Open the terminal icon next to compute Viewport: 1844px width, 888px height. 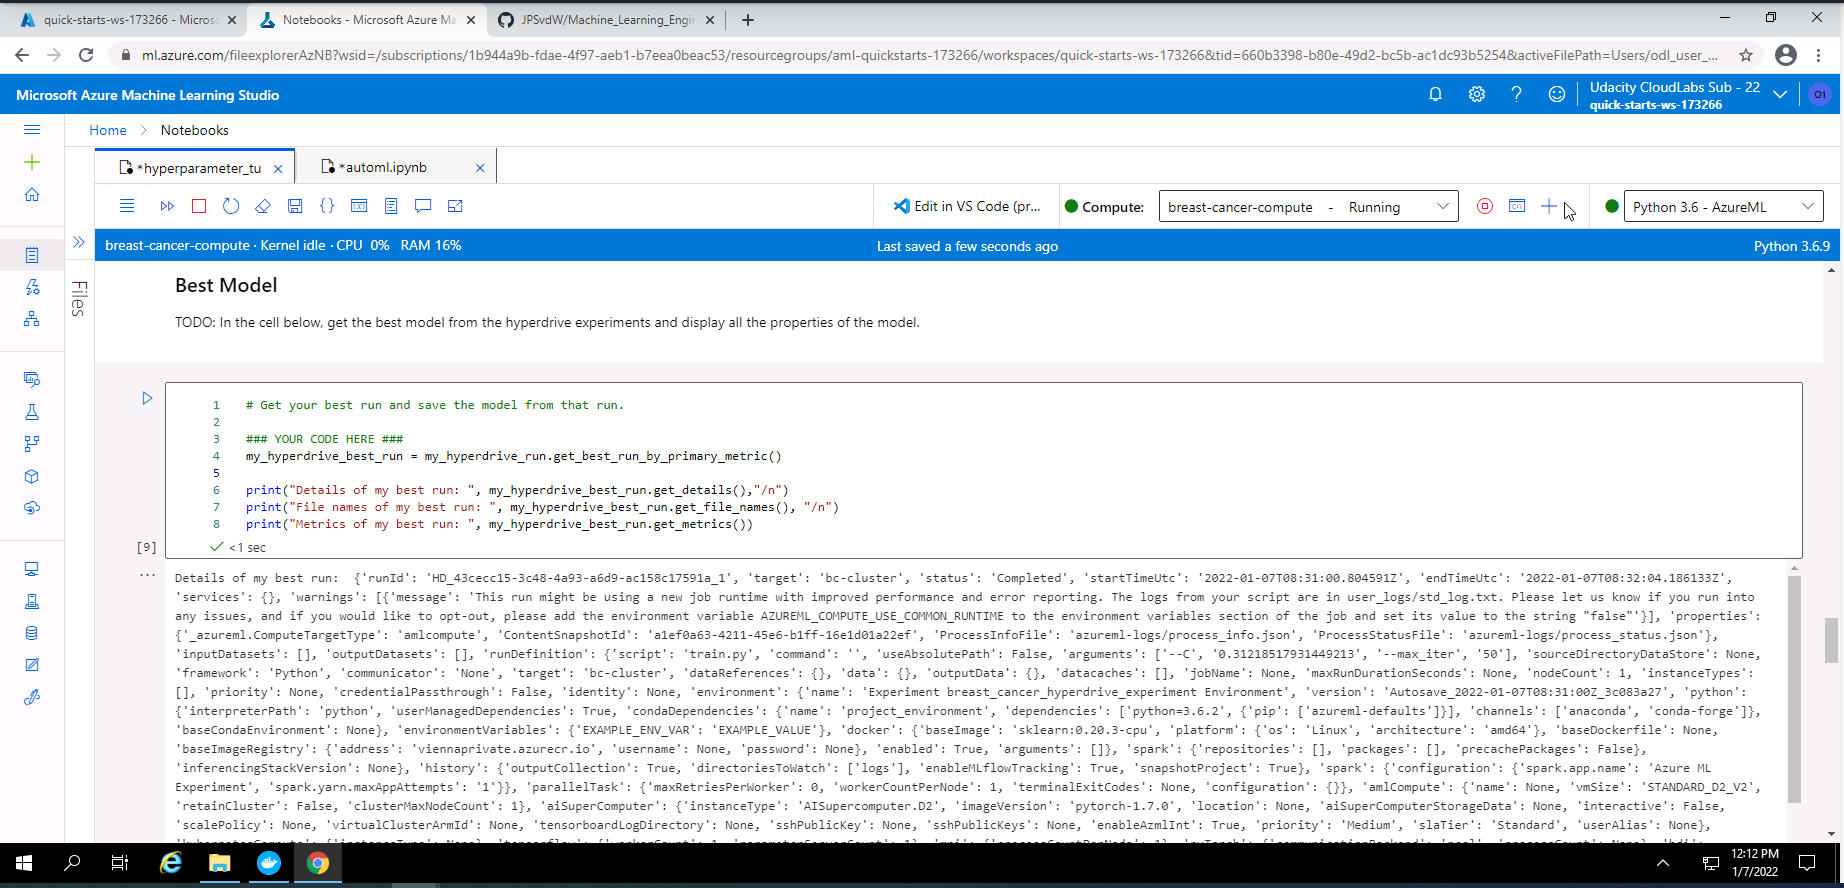1517,206
